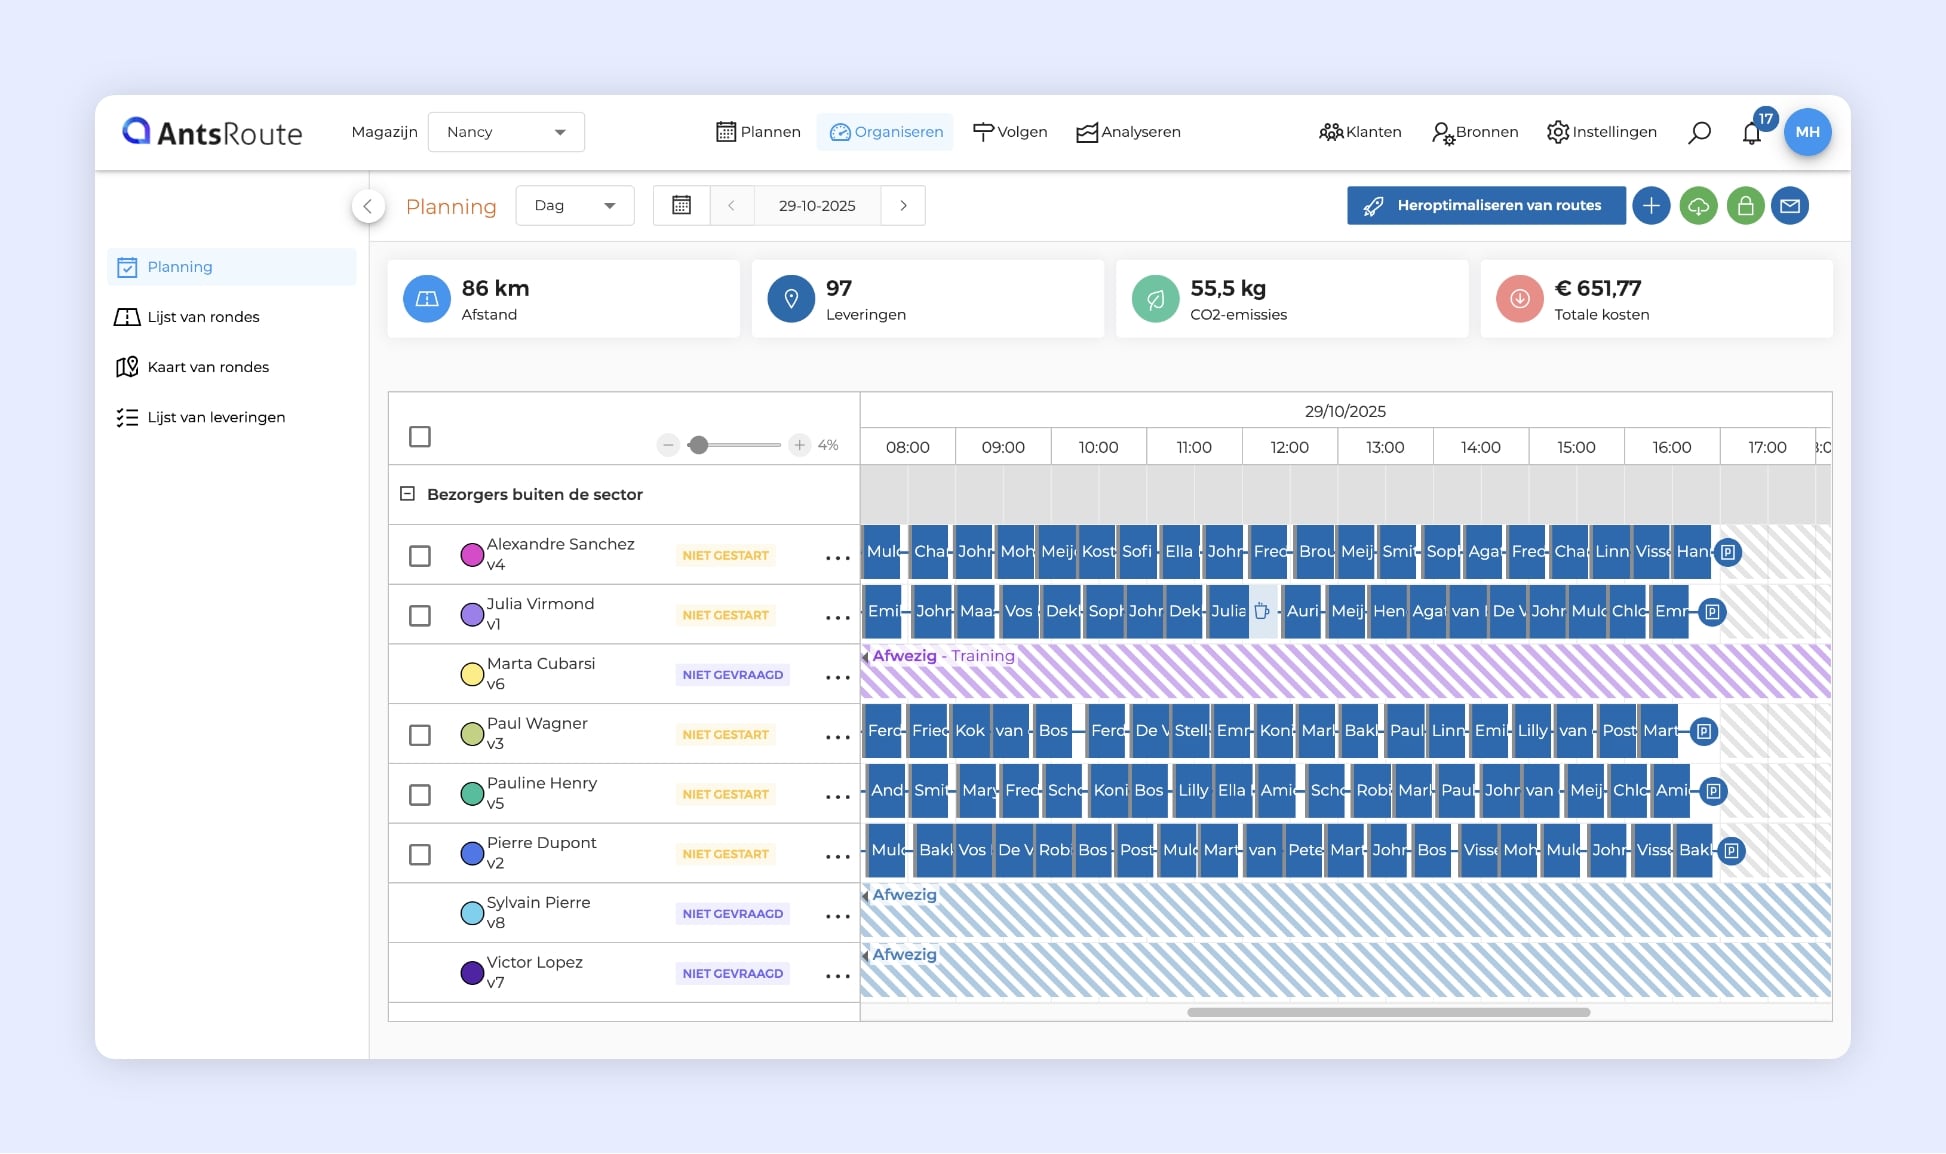
Task: Open the Analyseren menu
Action: (x=1128, y=132)
